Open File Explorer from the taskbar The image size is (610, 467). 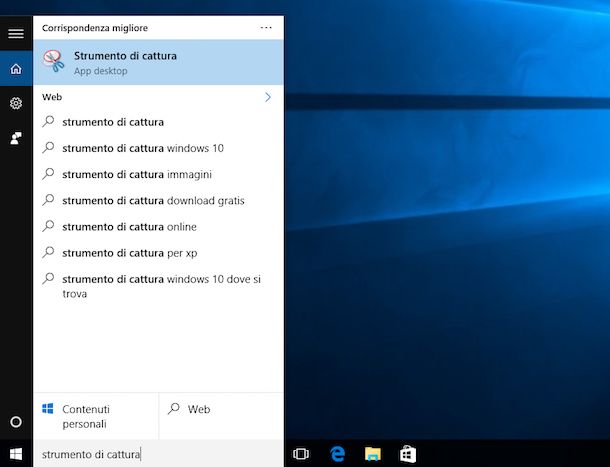pos(373,454)
